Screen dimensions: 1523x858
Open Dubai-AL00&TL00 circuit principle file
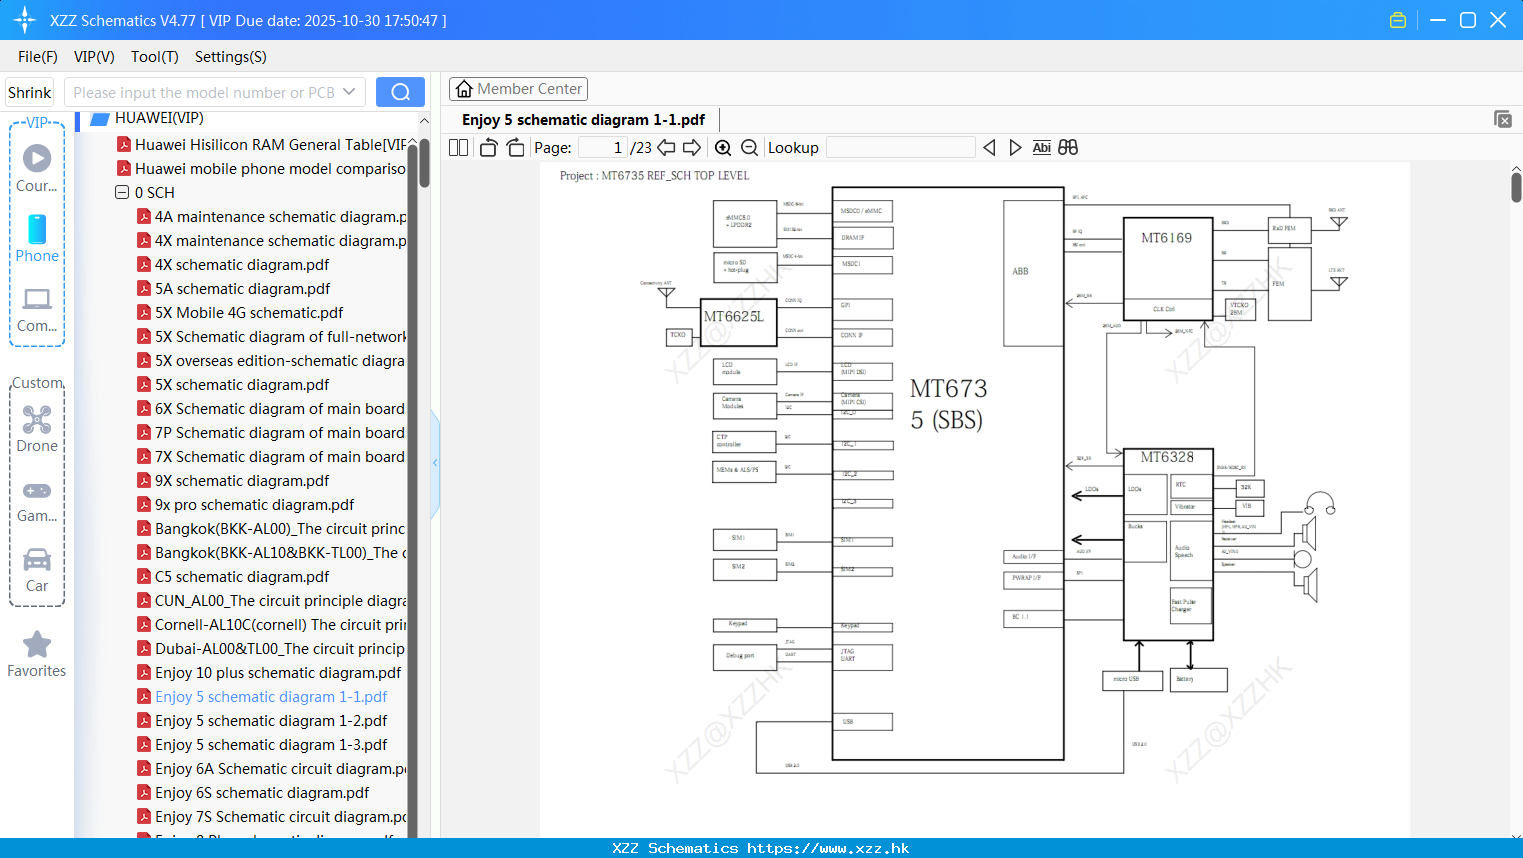(x=271, y=649)
